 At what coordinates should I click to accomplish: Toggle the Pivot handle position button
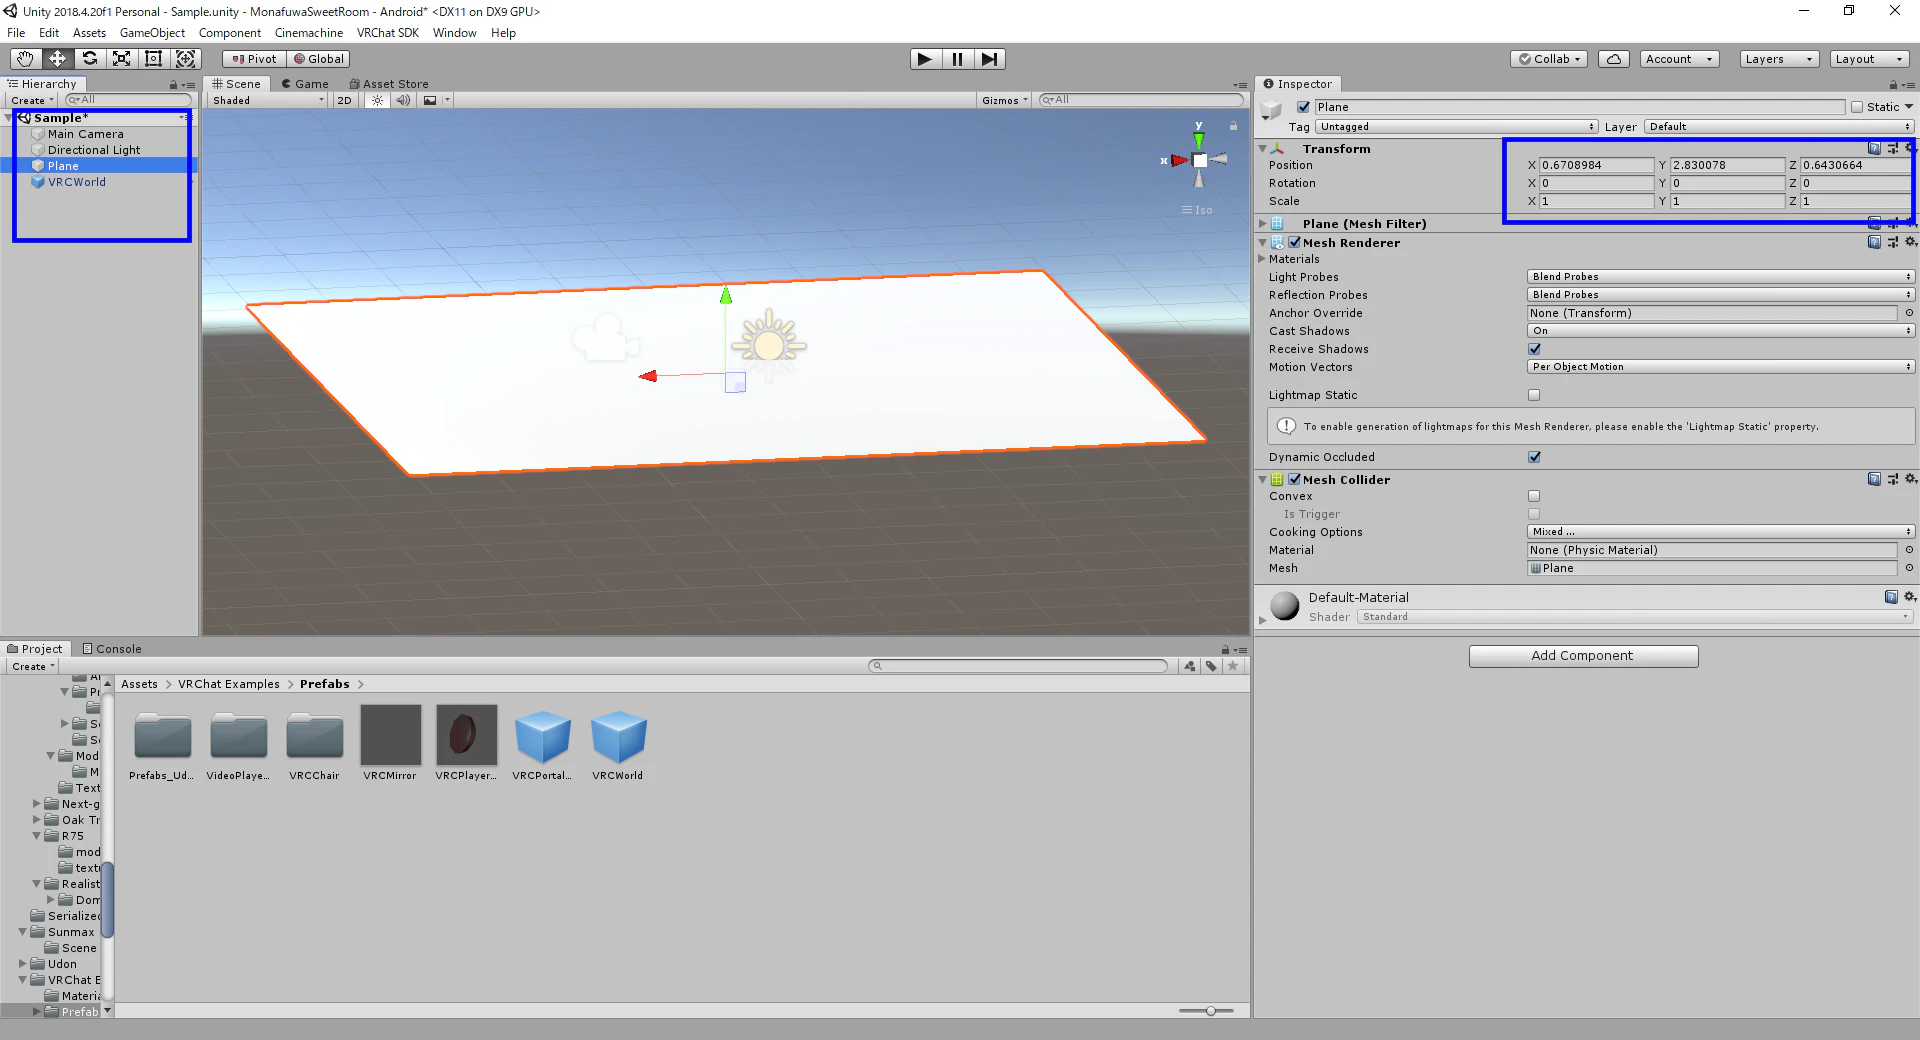(254, 59)
